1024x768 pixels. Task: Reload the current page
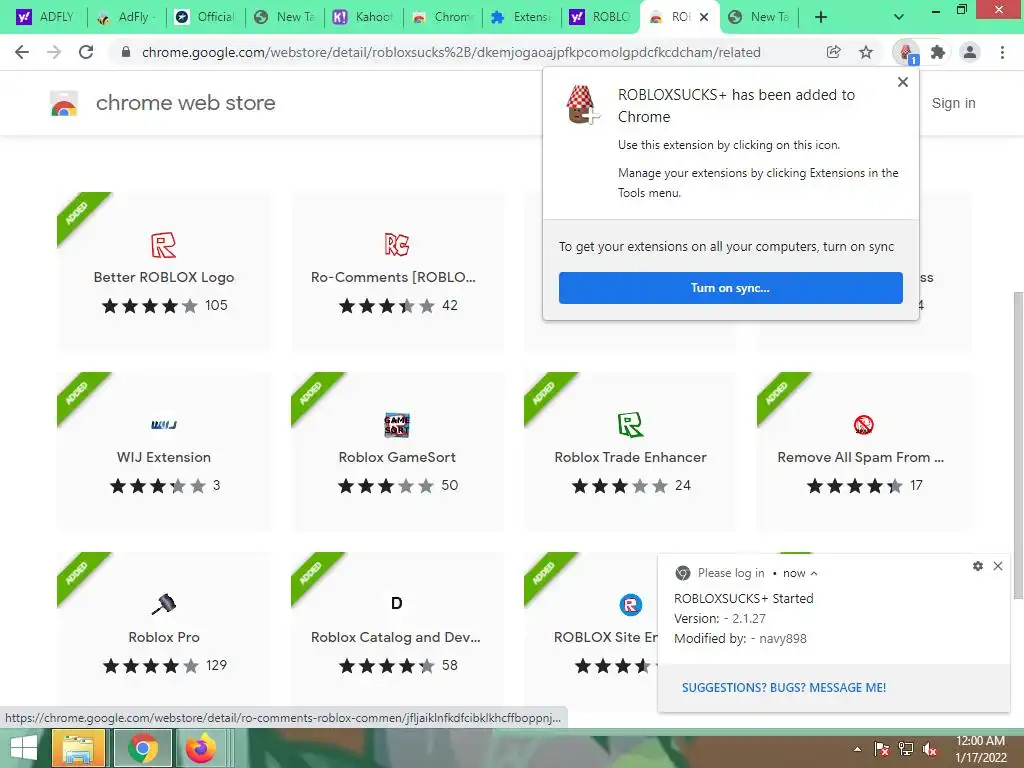pos(86,52)
